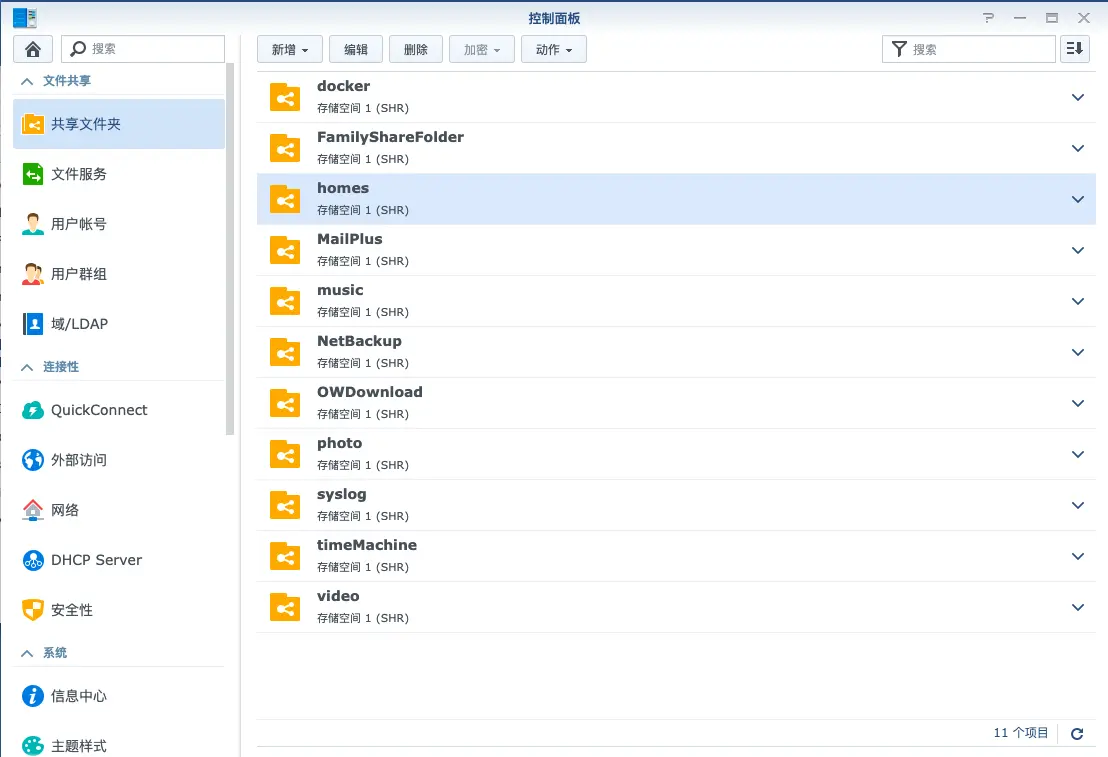The height and width of the screenshot is (757, 1108).
Task: Open the Create (新增) dropdown
Action: click(290, 49)
